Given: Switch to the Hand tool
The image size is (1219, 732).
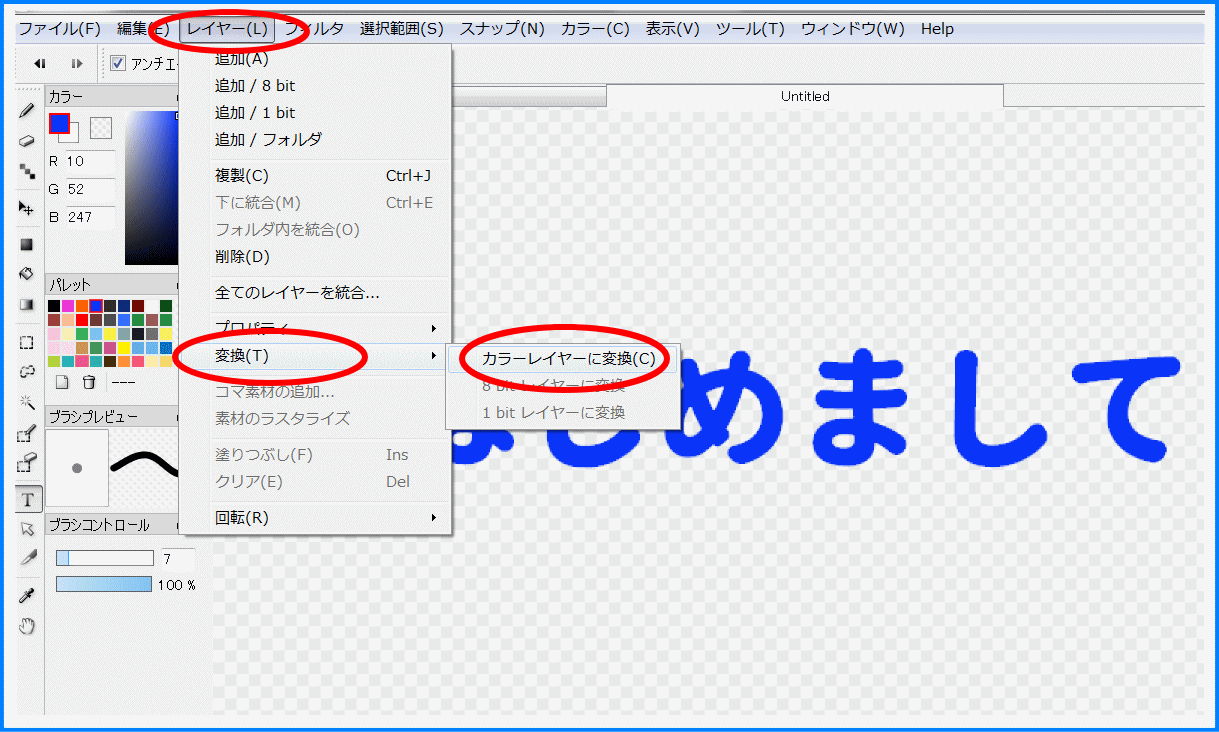Looking at the screenshot, I should point(27,626).
